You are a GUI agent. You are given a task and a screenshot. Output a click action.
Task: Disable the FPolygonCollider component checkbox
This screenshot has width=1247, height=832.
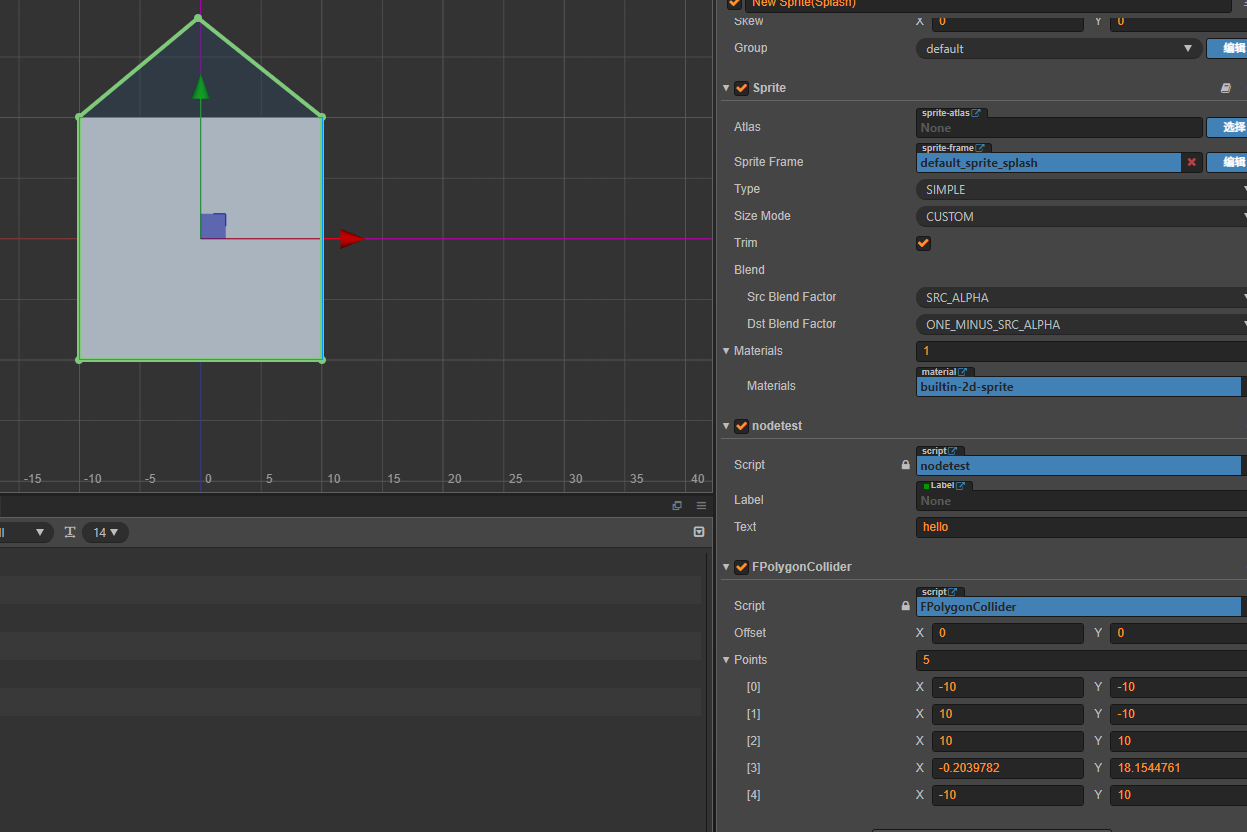741,567
